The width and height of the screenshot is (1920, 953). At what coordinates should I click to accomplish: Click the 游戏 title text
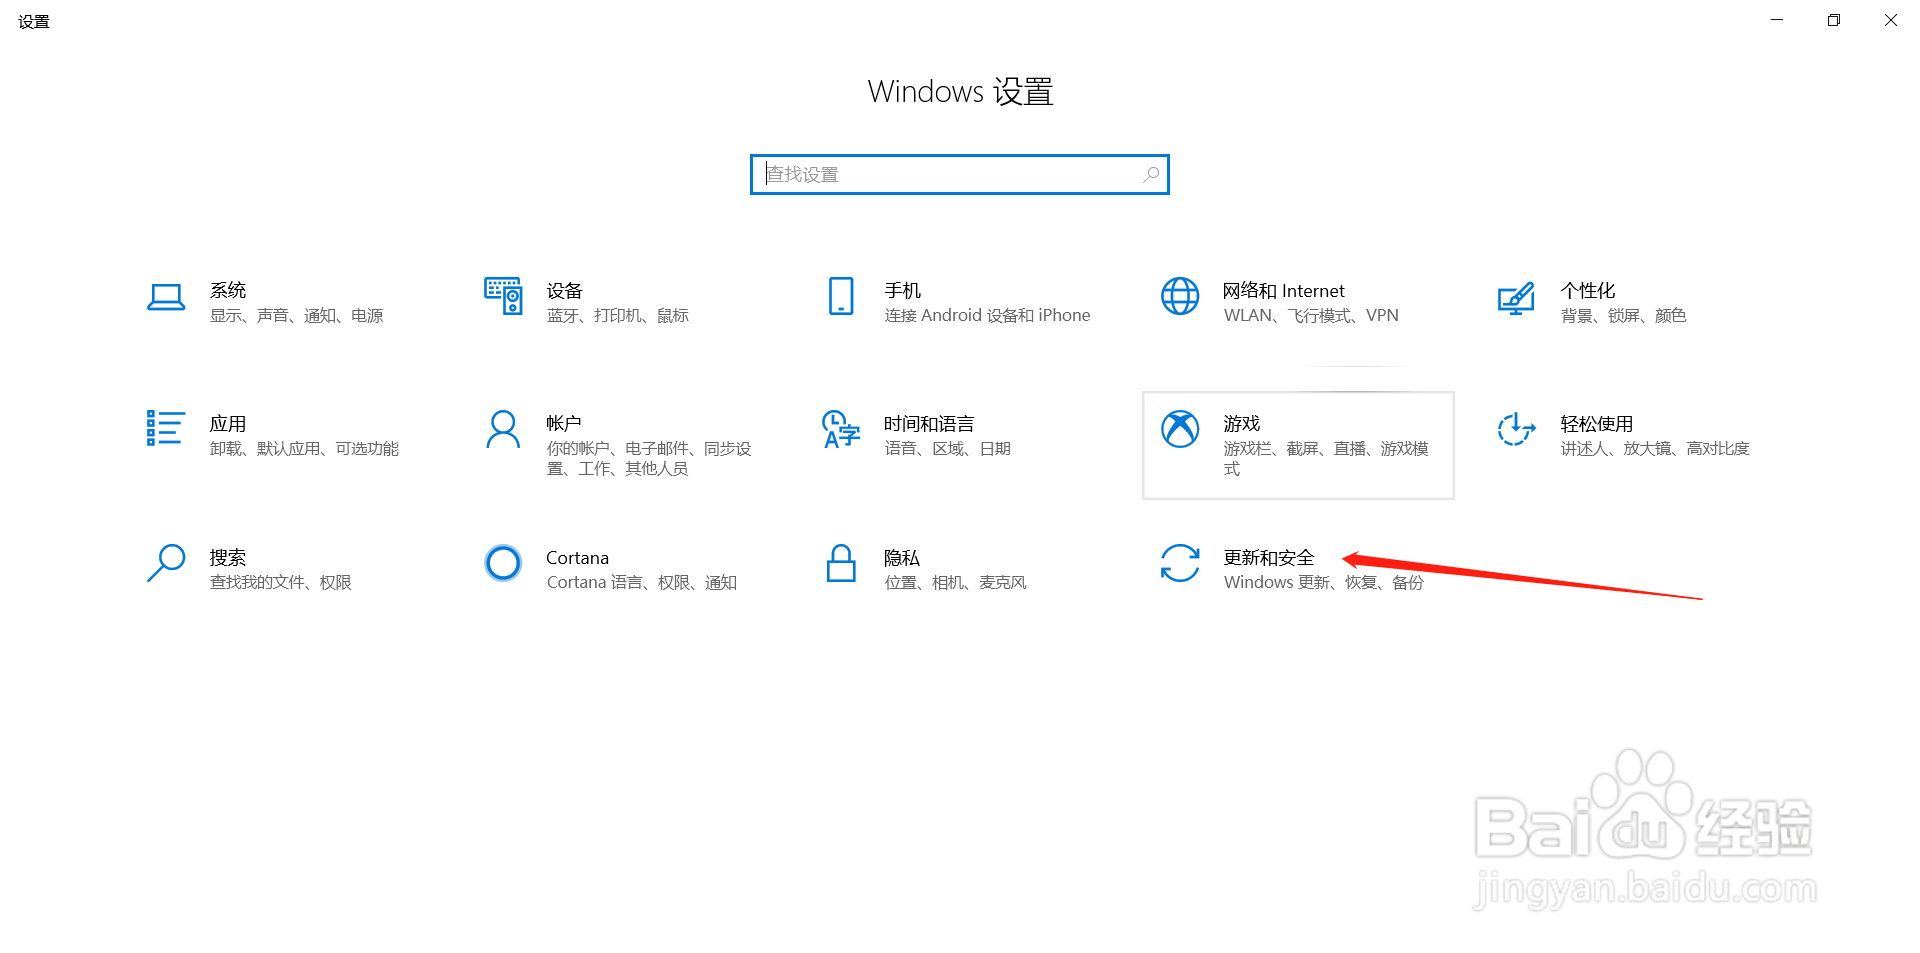tap(1242, 423)
